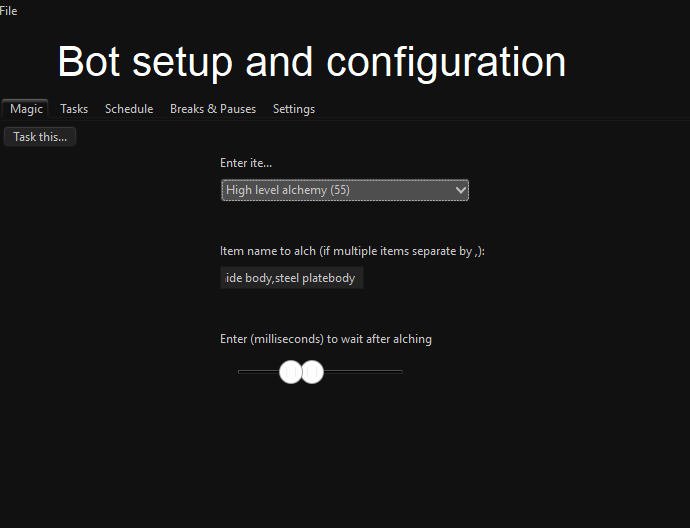The image size is (690, 528).
Task: Click the 'Enter ite...' label
Action: (x=246, y=162)
